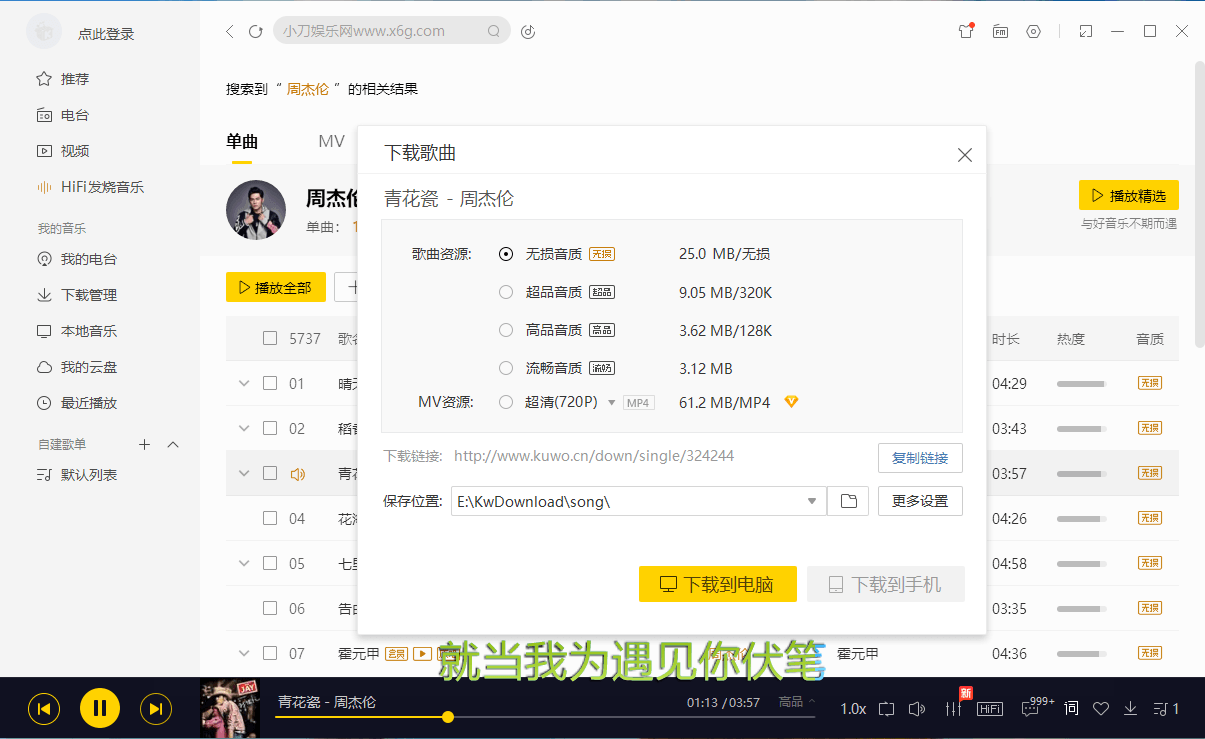The image size is (1205, 739).
Task: Open the lyrics 词 icon
Action: point(1070,708)
